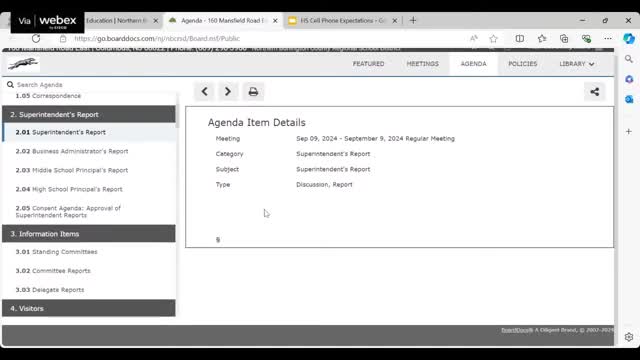Image resolution: width=640 pixels, height=360 pixels.
Task: Expand the Library dropdown menu
Action: pos(576,64)
